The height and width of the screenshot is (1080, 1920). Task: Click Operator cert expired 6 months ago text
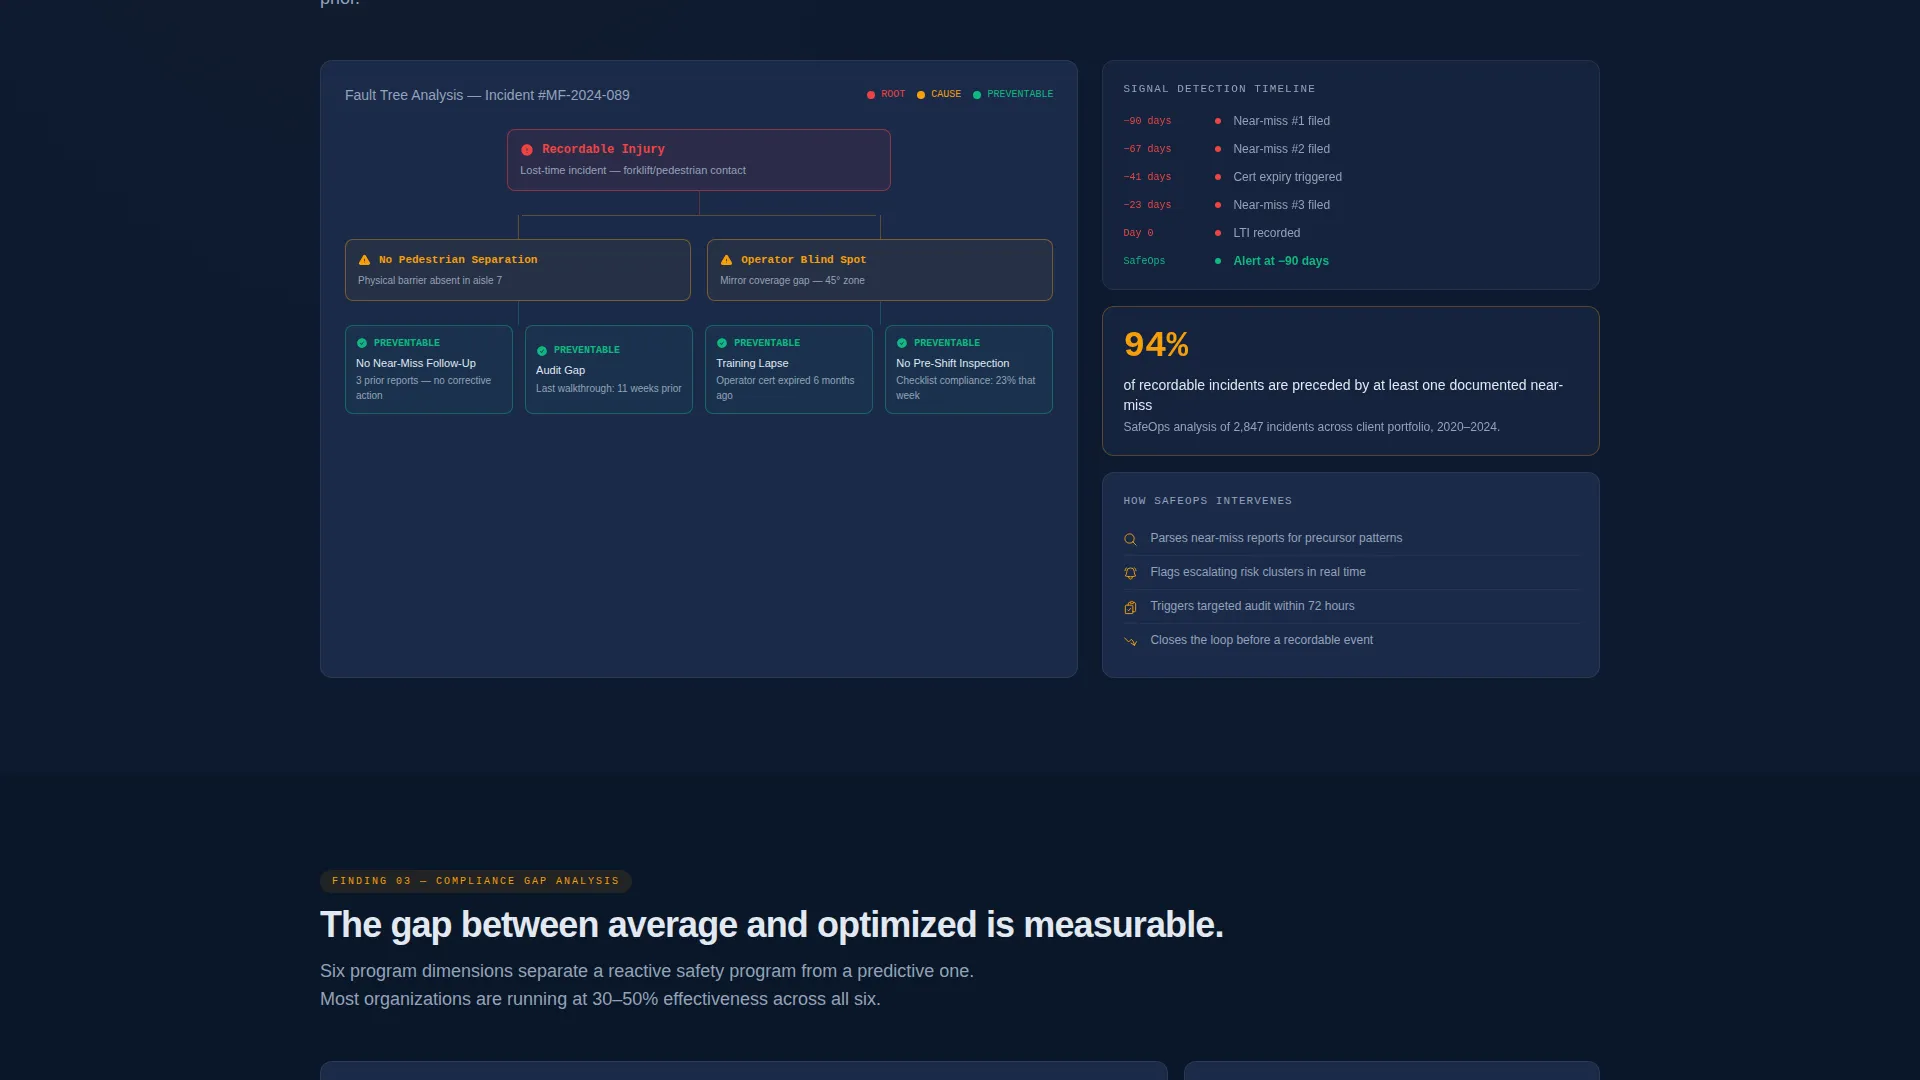(x=785, y=388)
